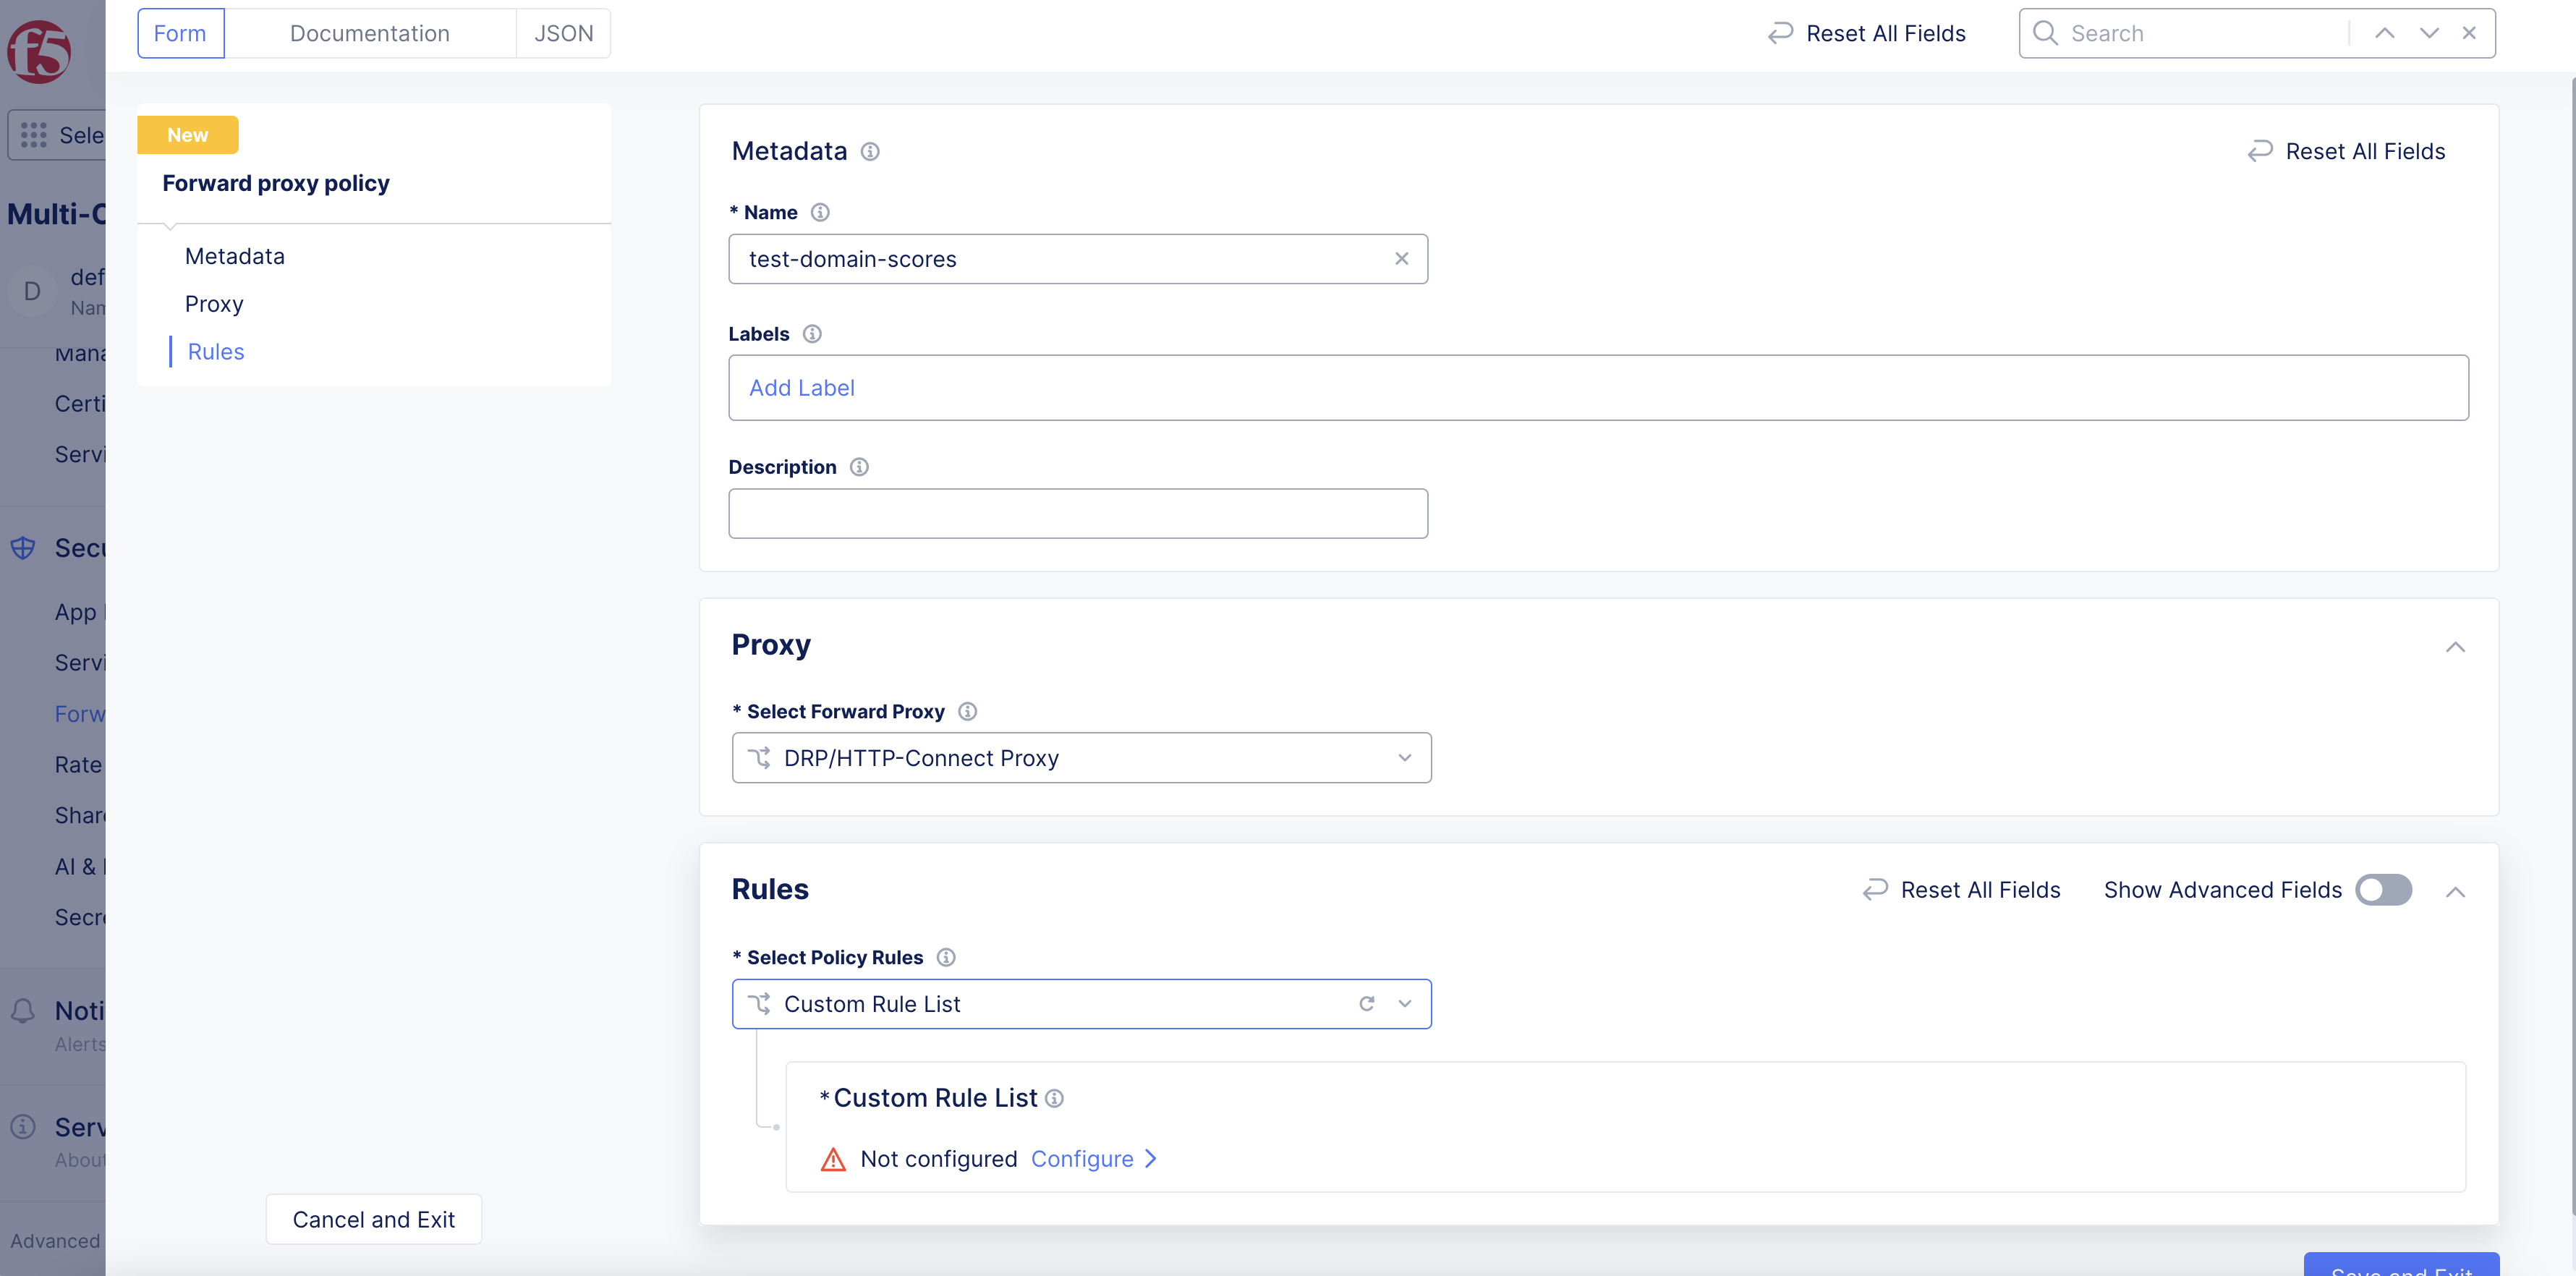Open the Documentation tab

(370, 32)
